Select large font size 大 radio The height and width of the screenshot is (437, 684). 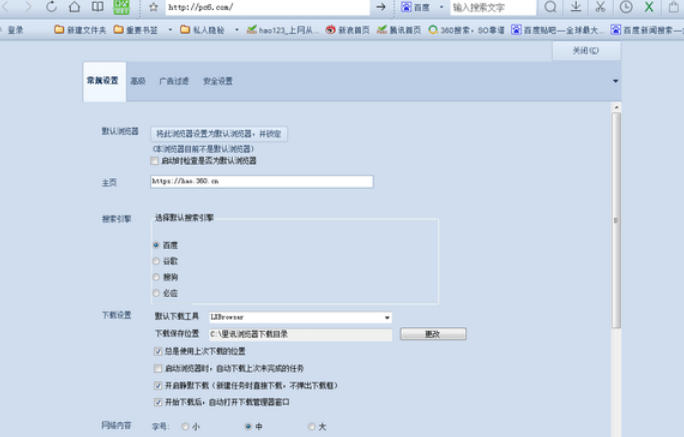pyautogui.click(x=311, y=427)
